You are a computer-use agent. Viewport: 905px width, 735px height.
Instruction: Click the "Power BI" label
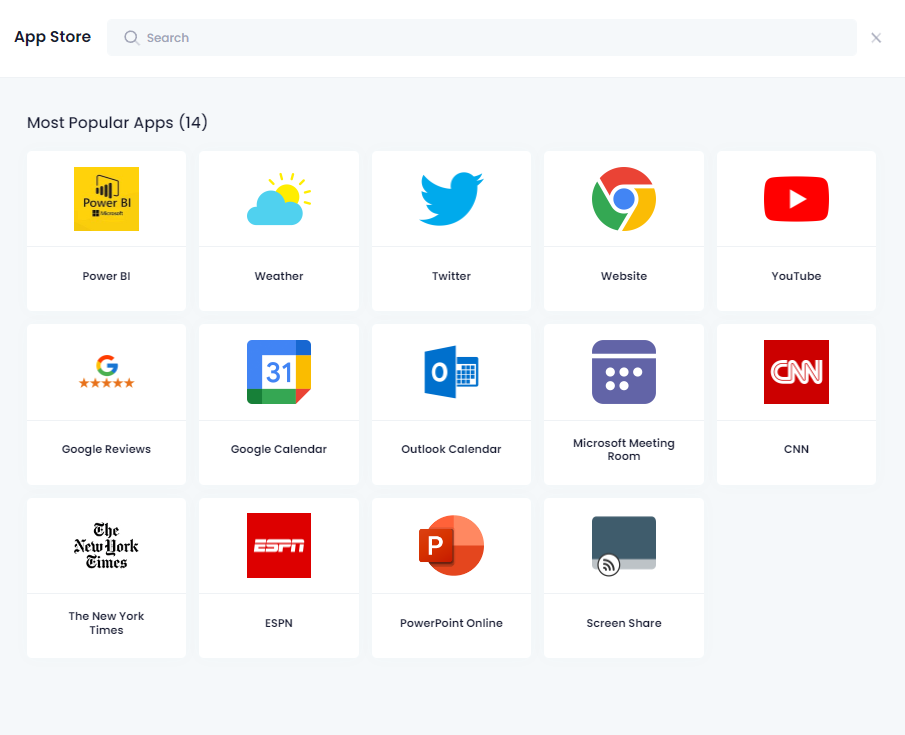(106, 276)
